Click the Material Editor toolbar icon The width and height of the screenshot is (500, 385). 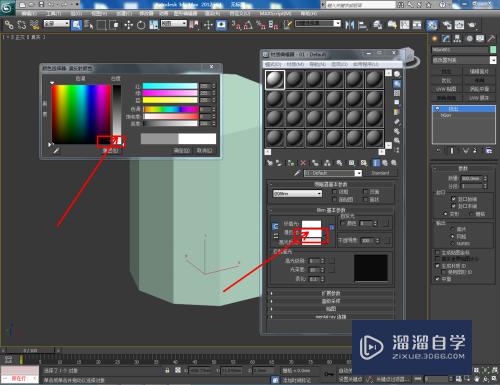(x=432, y=25)
